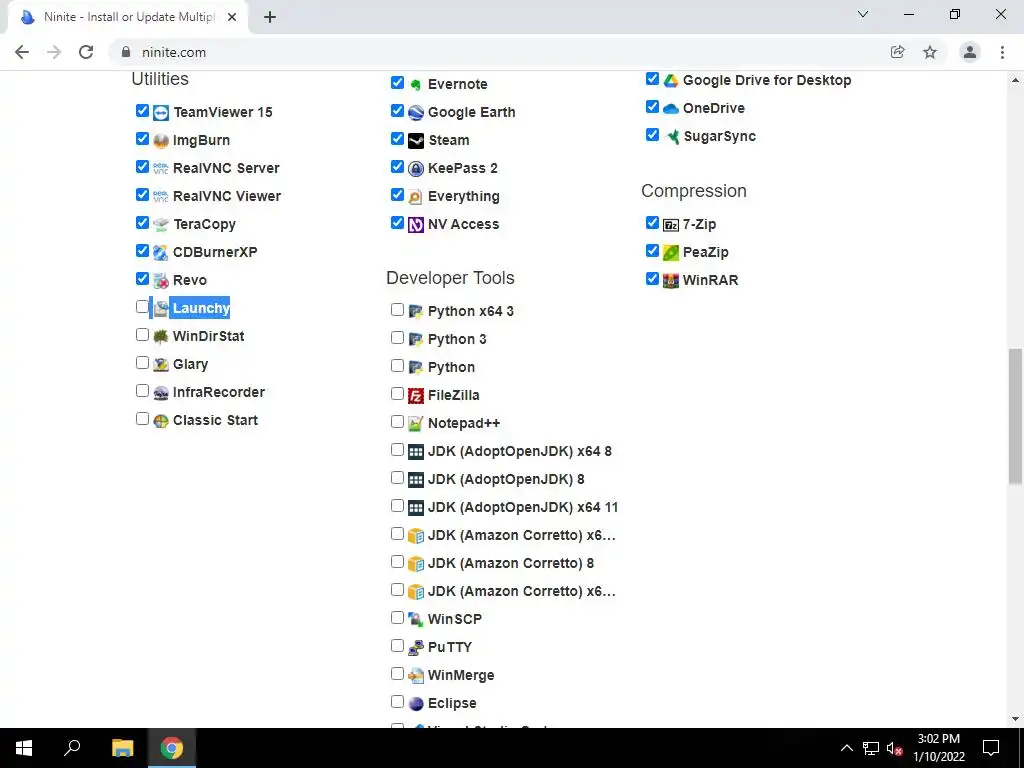Reload the Ninite page
The height and width of the screenshot is (768, 1024).
tap(86, 52)
